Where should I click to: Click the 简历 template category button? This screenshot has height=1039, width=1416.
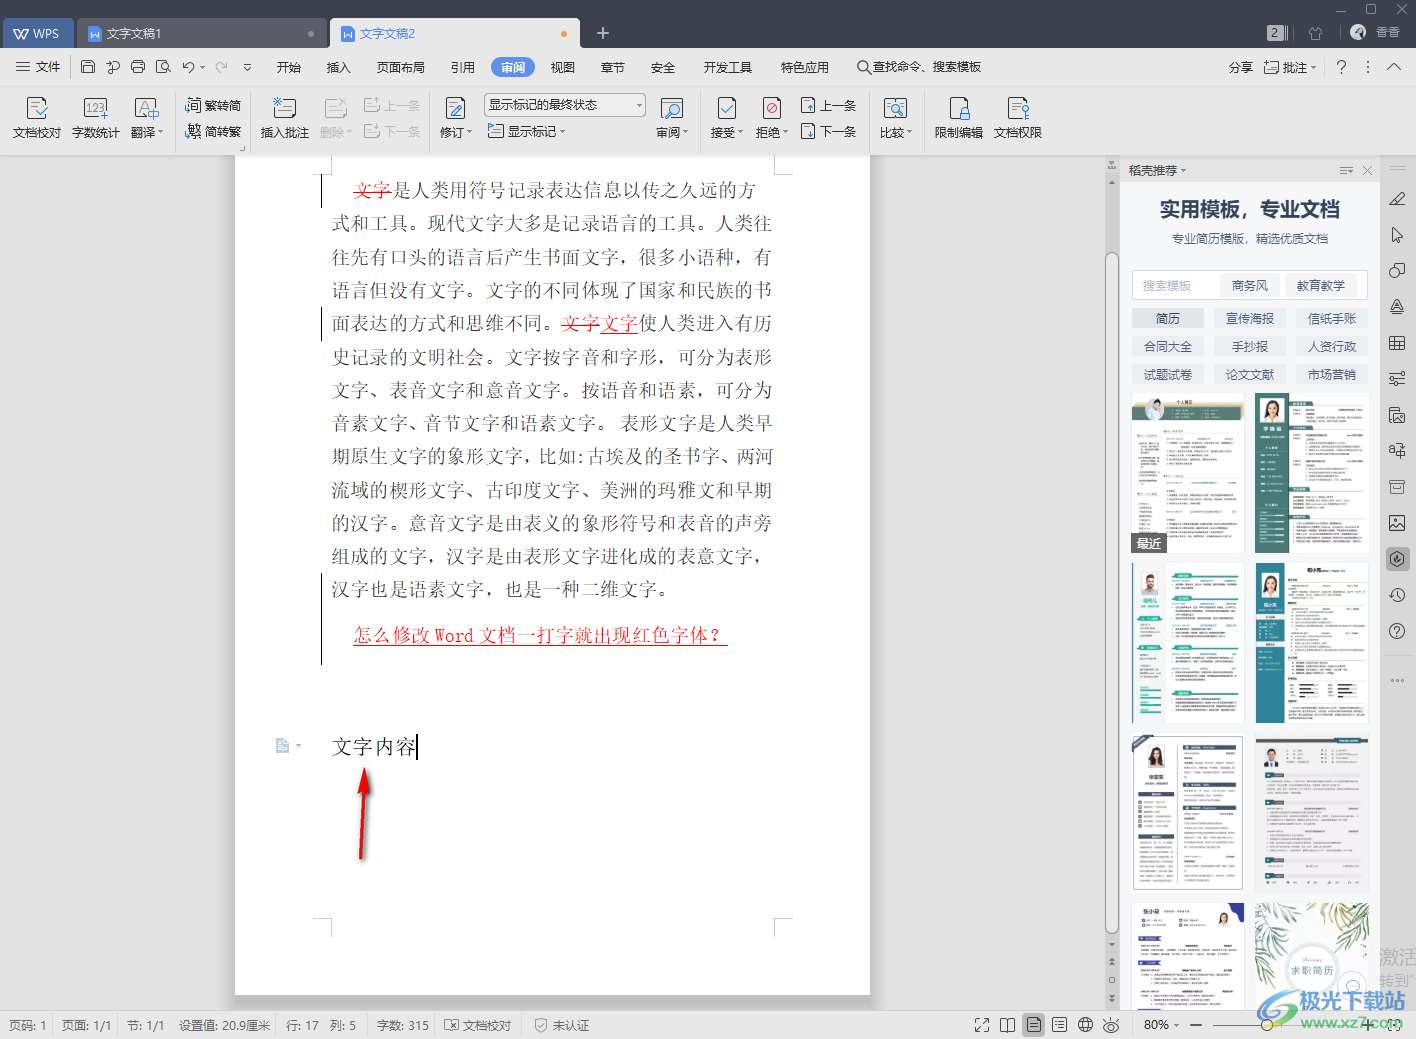coord(1168,319)
